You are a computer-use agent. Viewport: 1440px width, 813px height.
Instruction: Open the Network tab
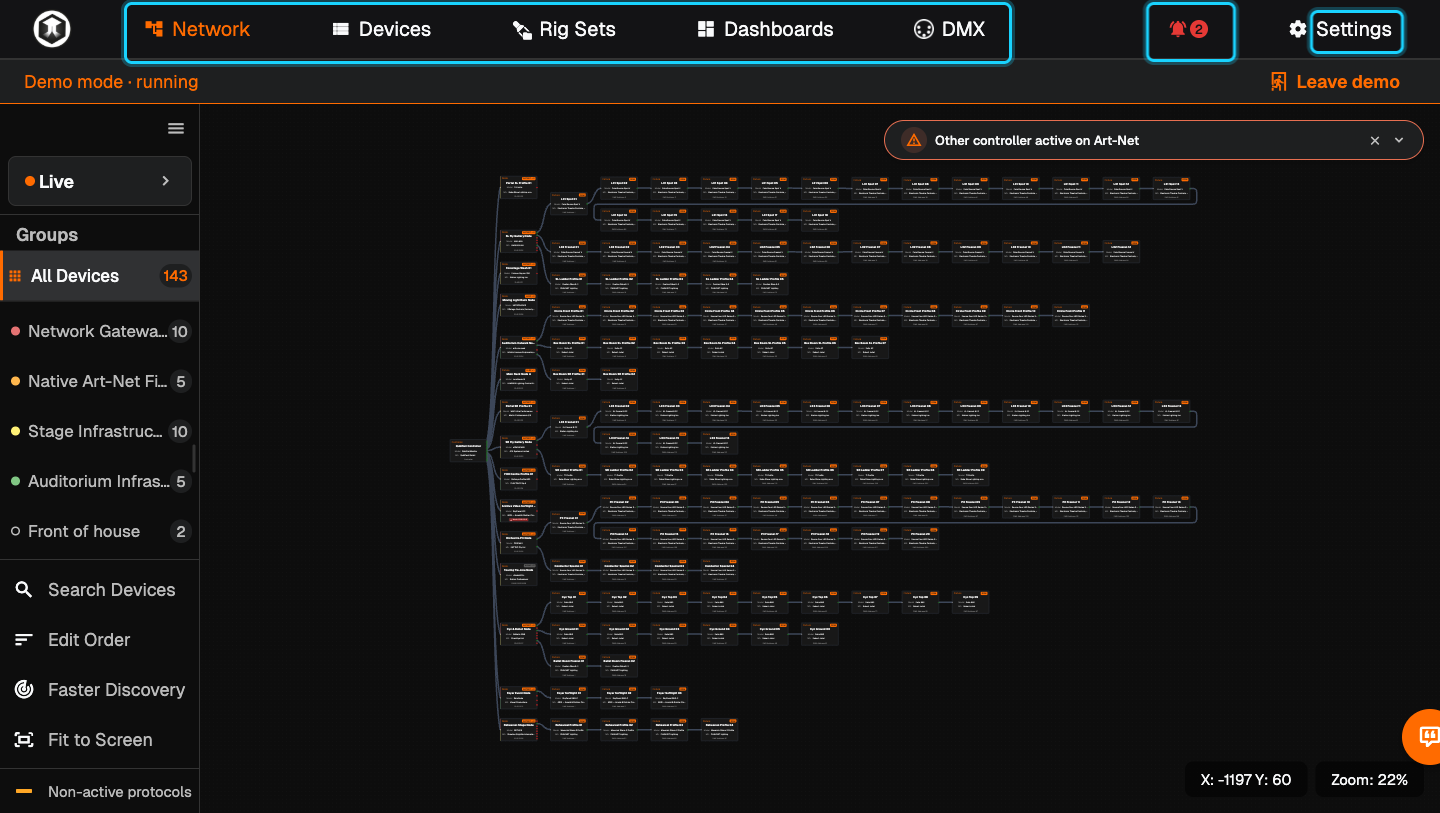[197, 30]
